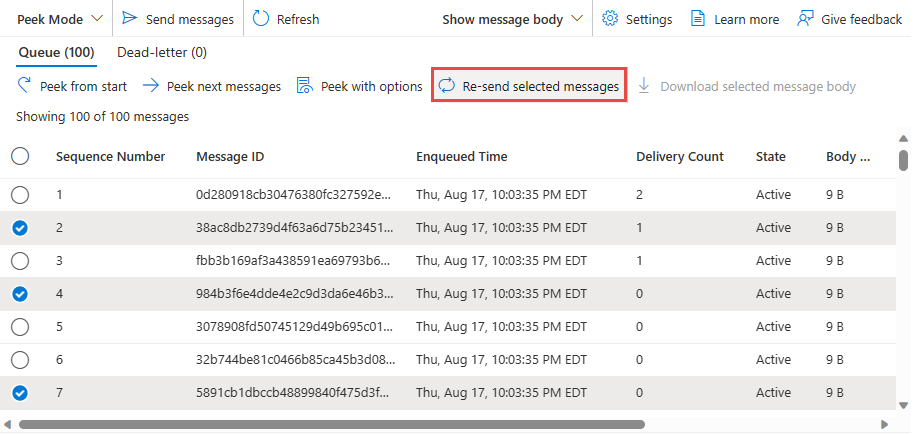The height and width of the screenshot is (434, 921).
Task: Click the Give feedback person icon
Action: 805,19
